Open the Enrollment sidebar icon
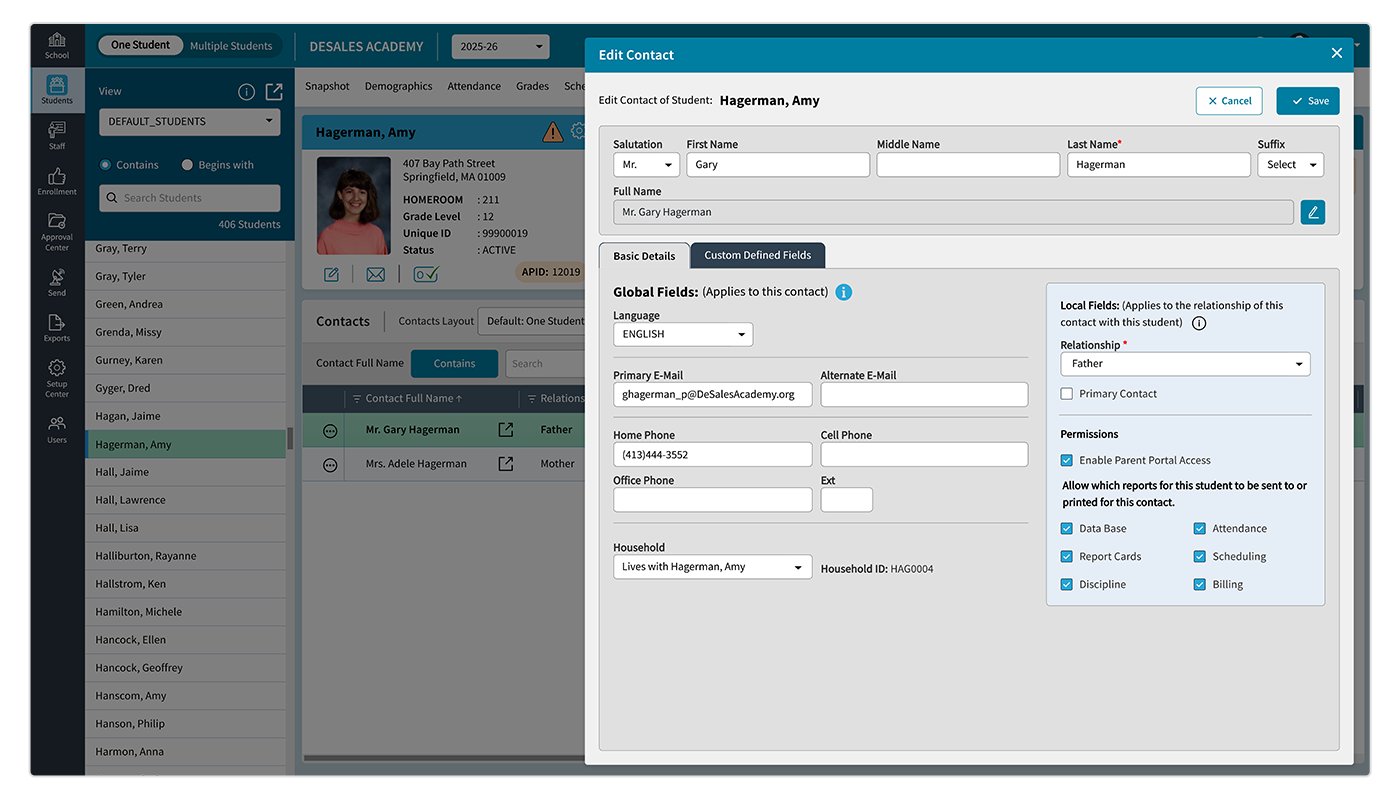 (57, 181)
